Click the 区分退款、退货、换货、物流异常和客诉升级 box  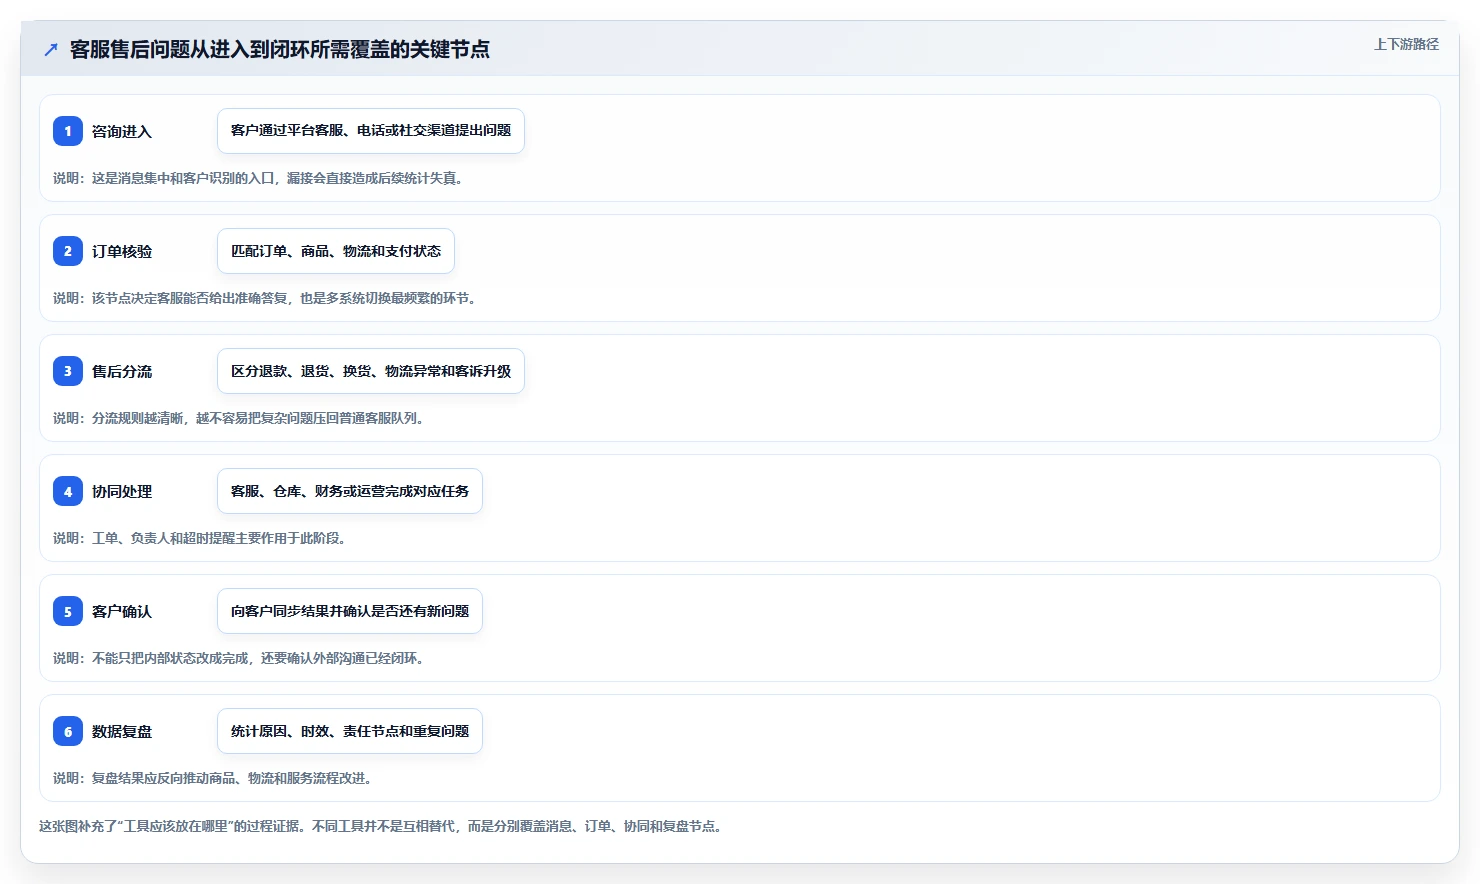pos(371,371)
